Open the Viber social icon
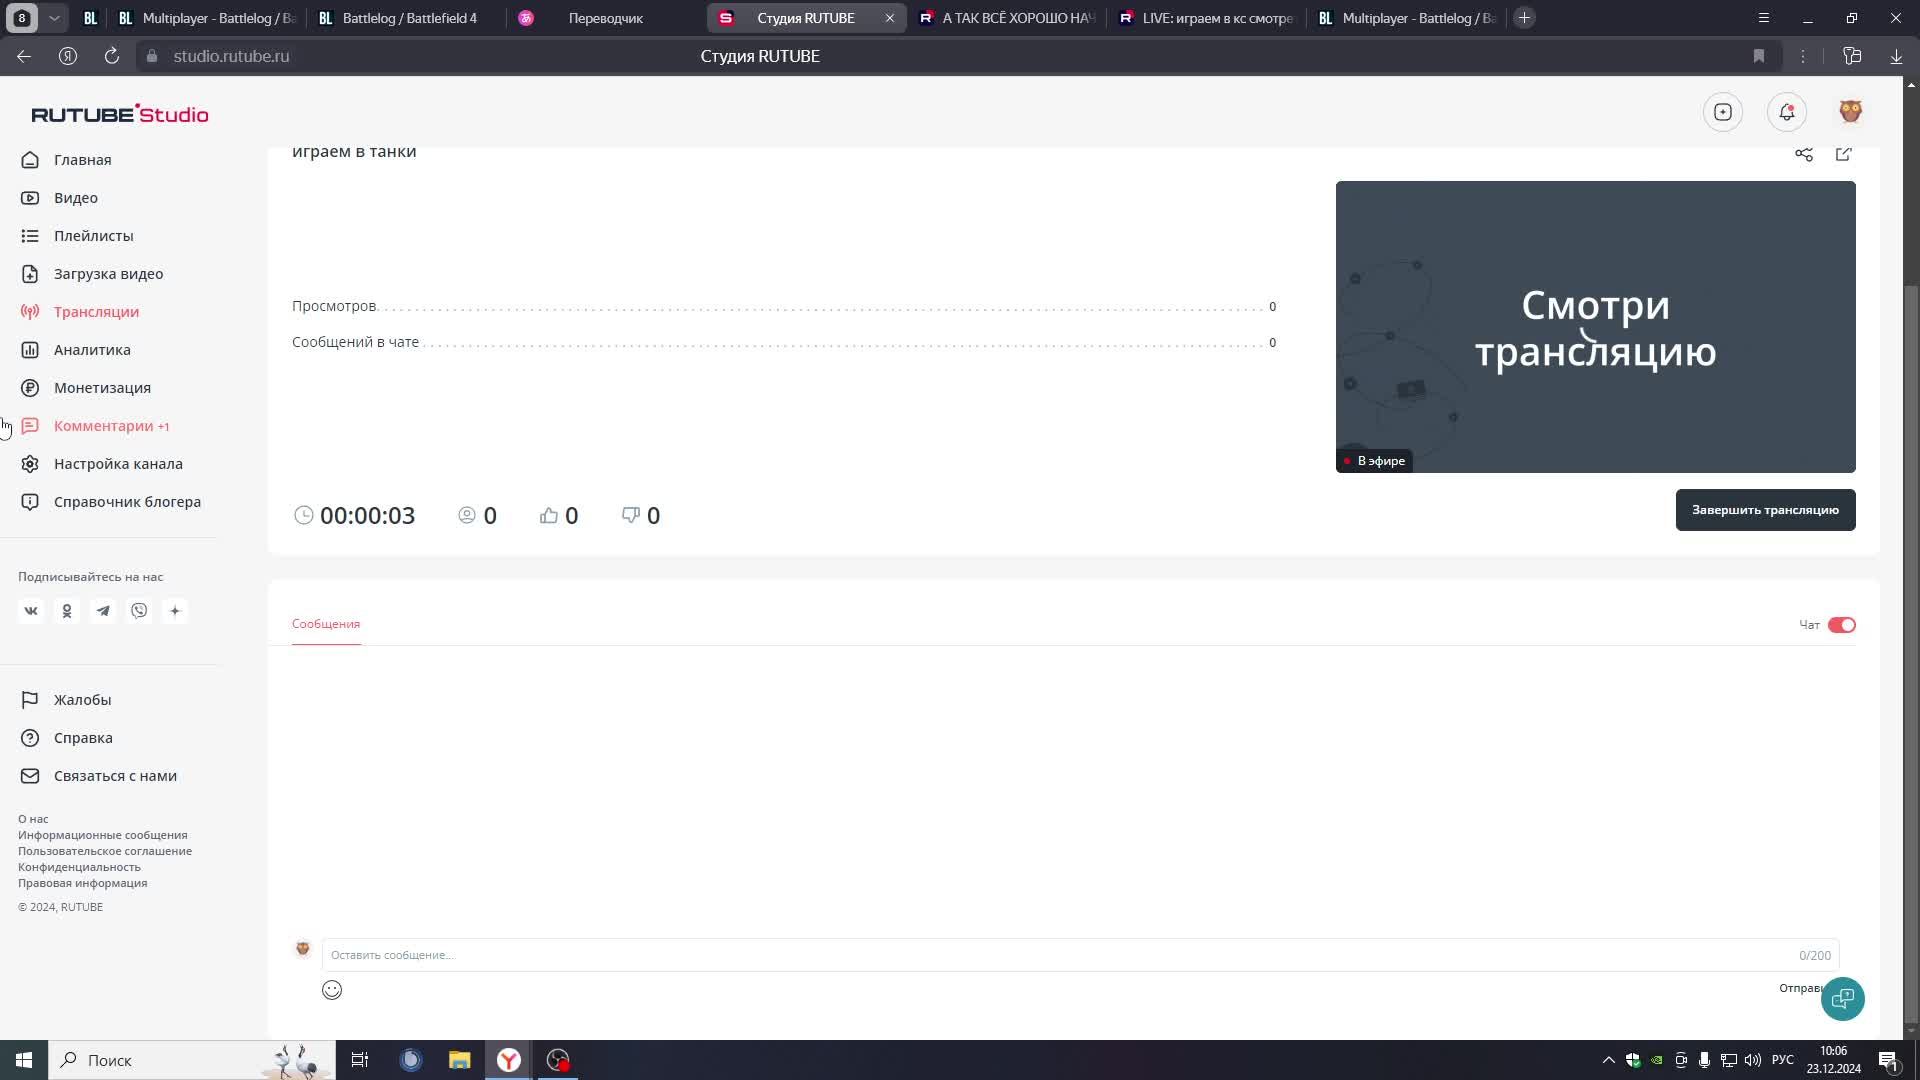 [139, 611]
